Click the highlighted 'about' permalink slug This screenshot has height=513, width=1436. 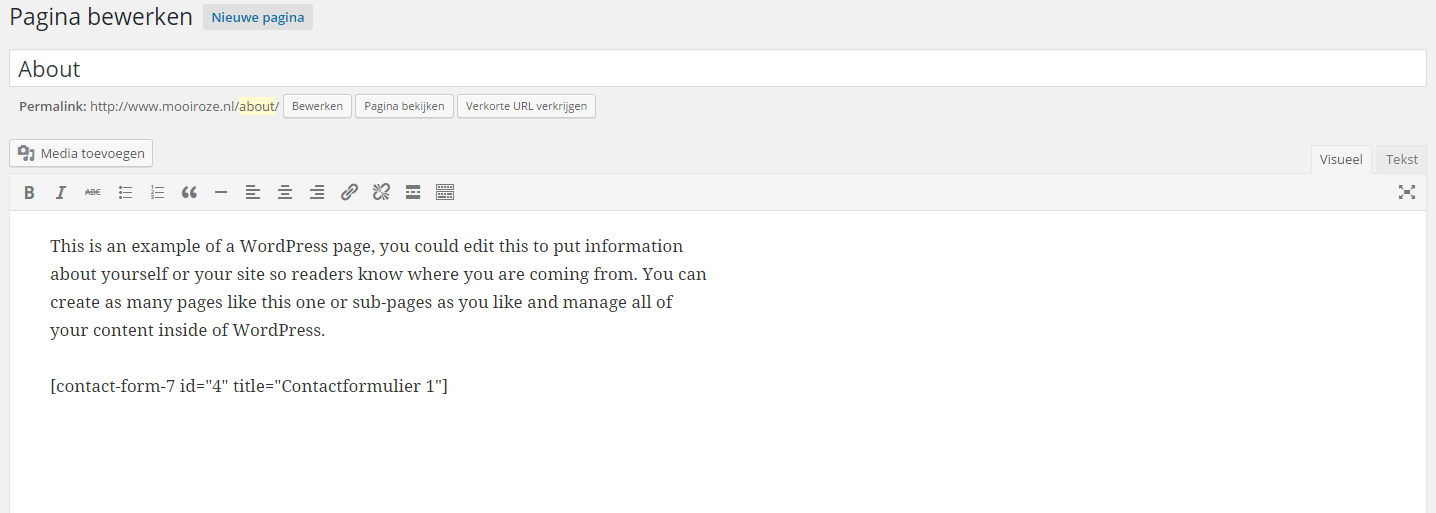(256, 106)
